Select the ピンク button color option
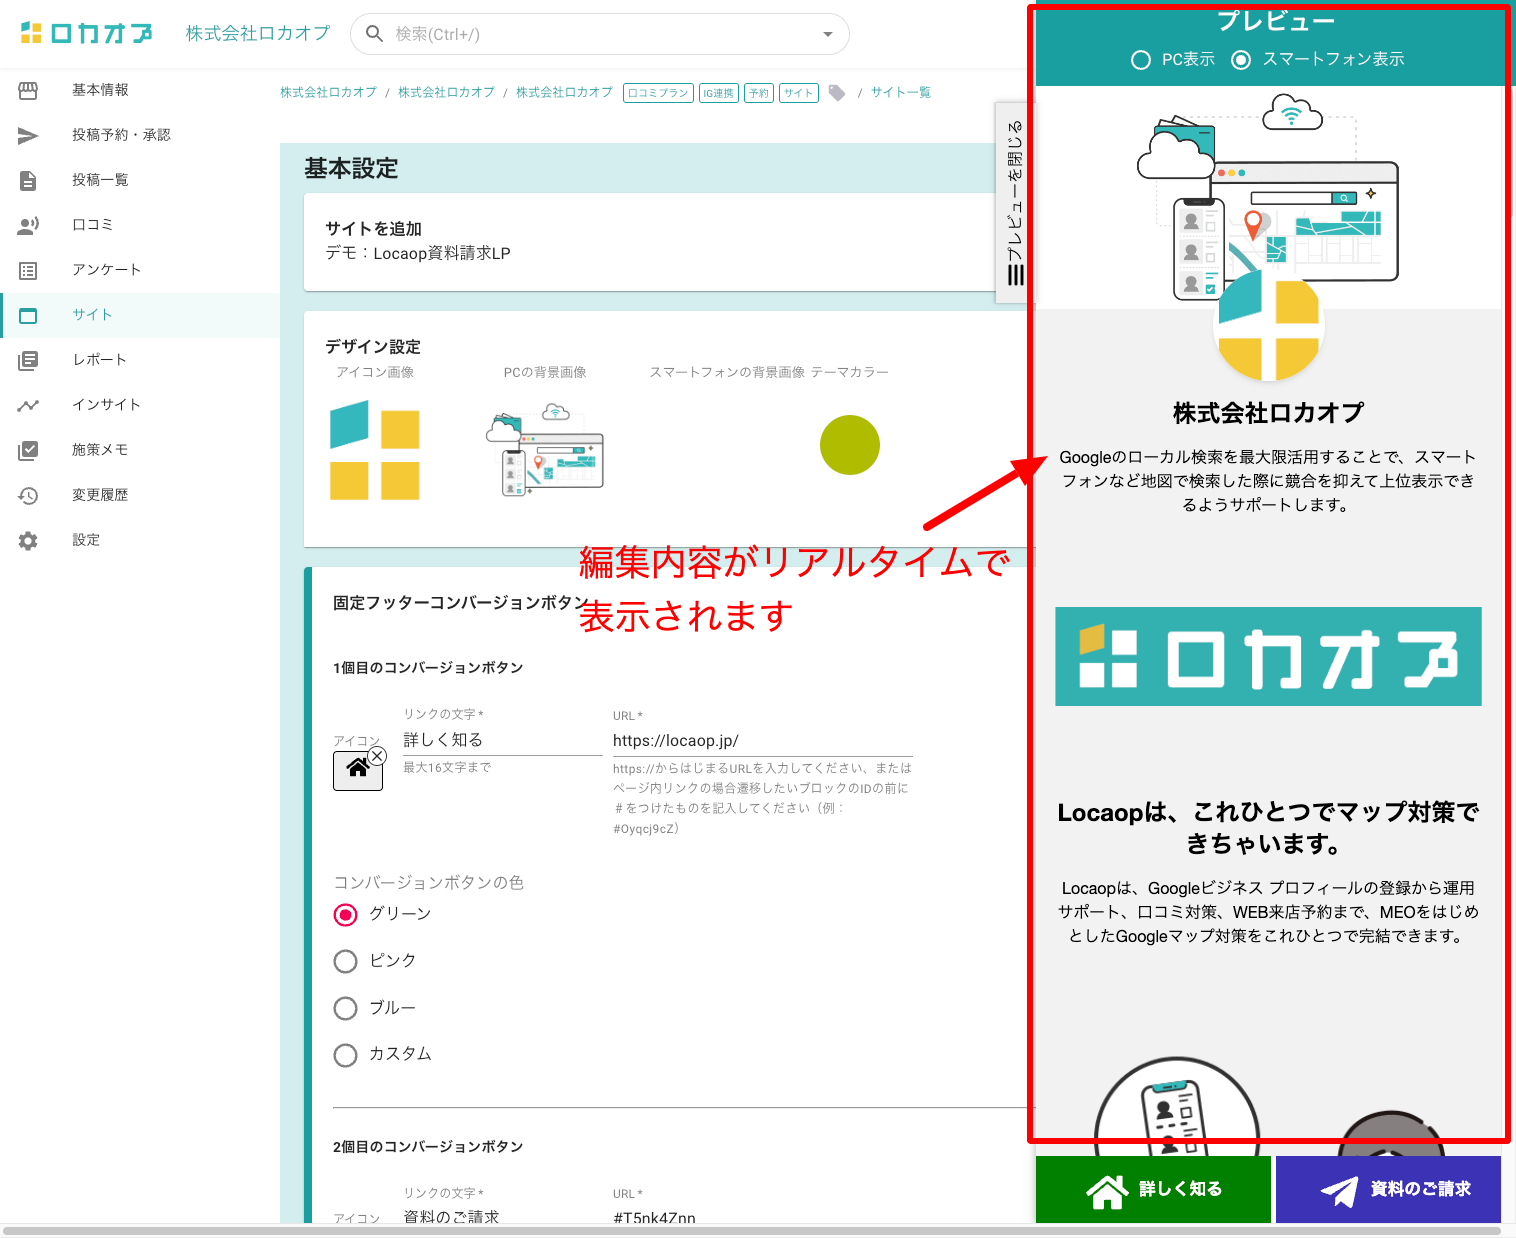Image resolution: width=1516 pixels, height=1238 pixels. (346, 961)
